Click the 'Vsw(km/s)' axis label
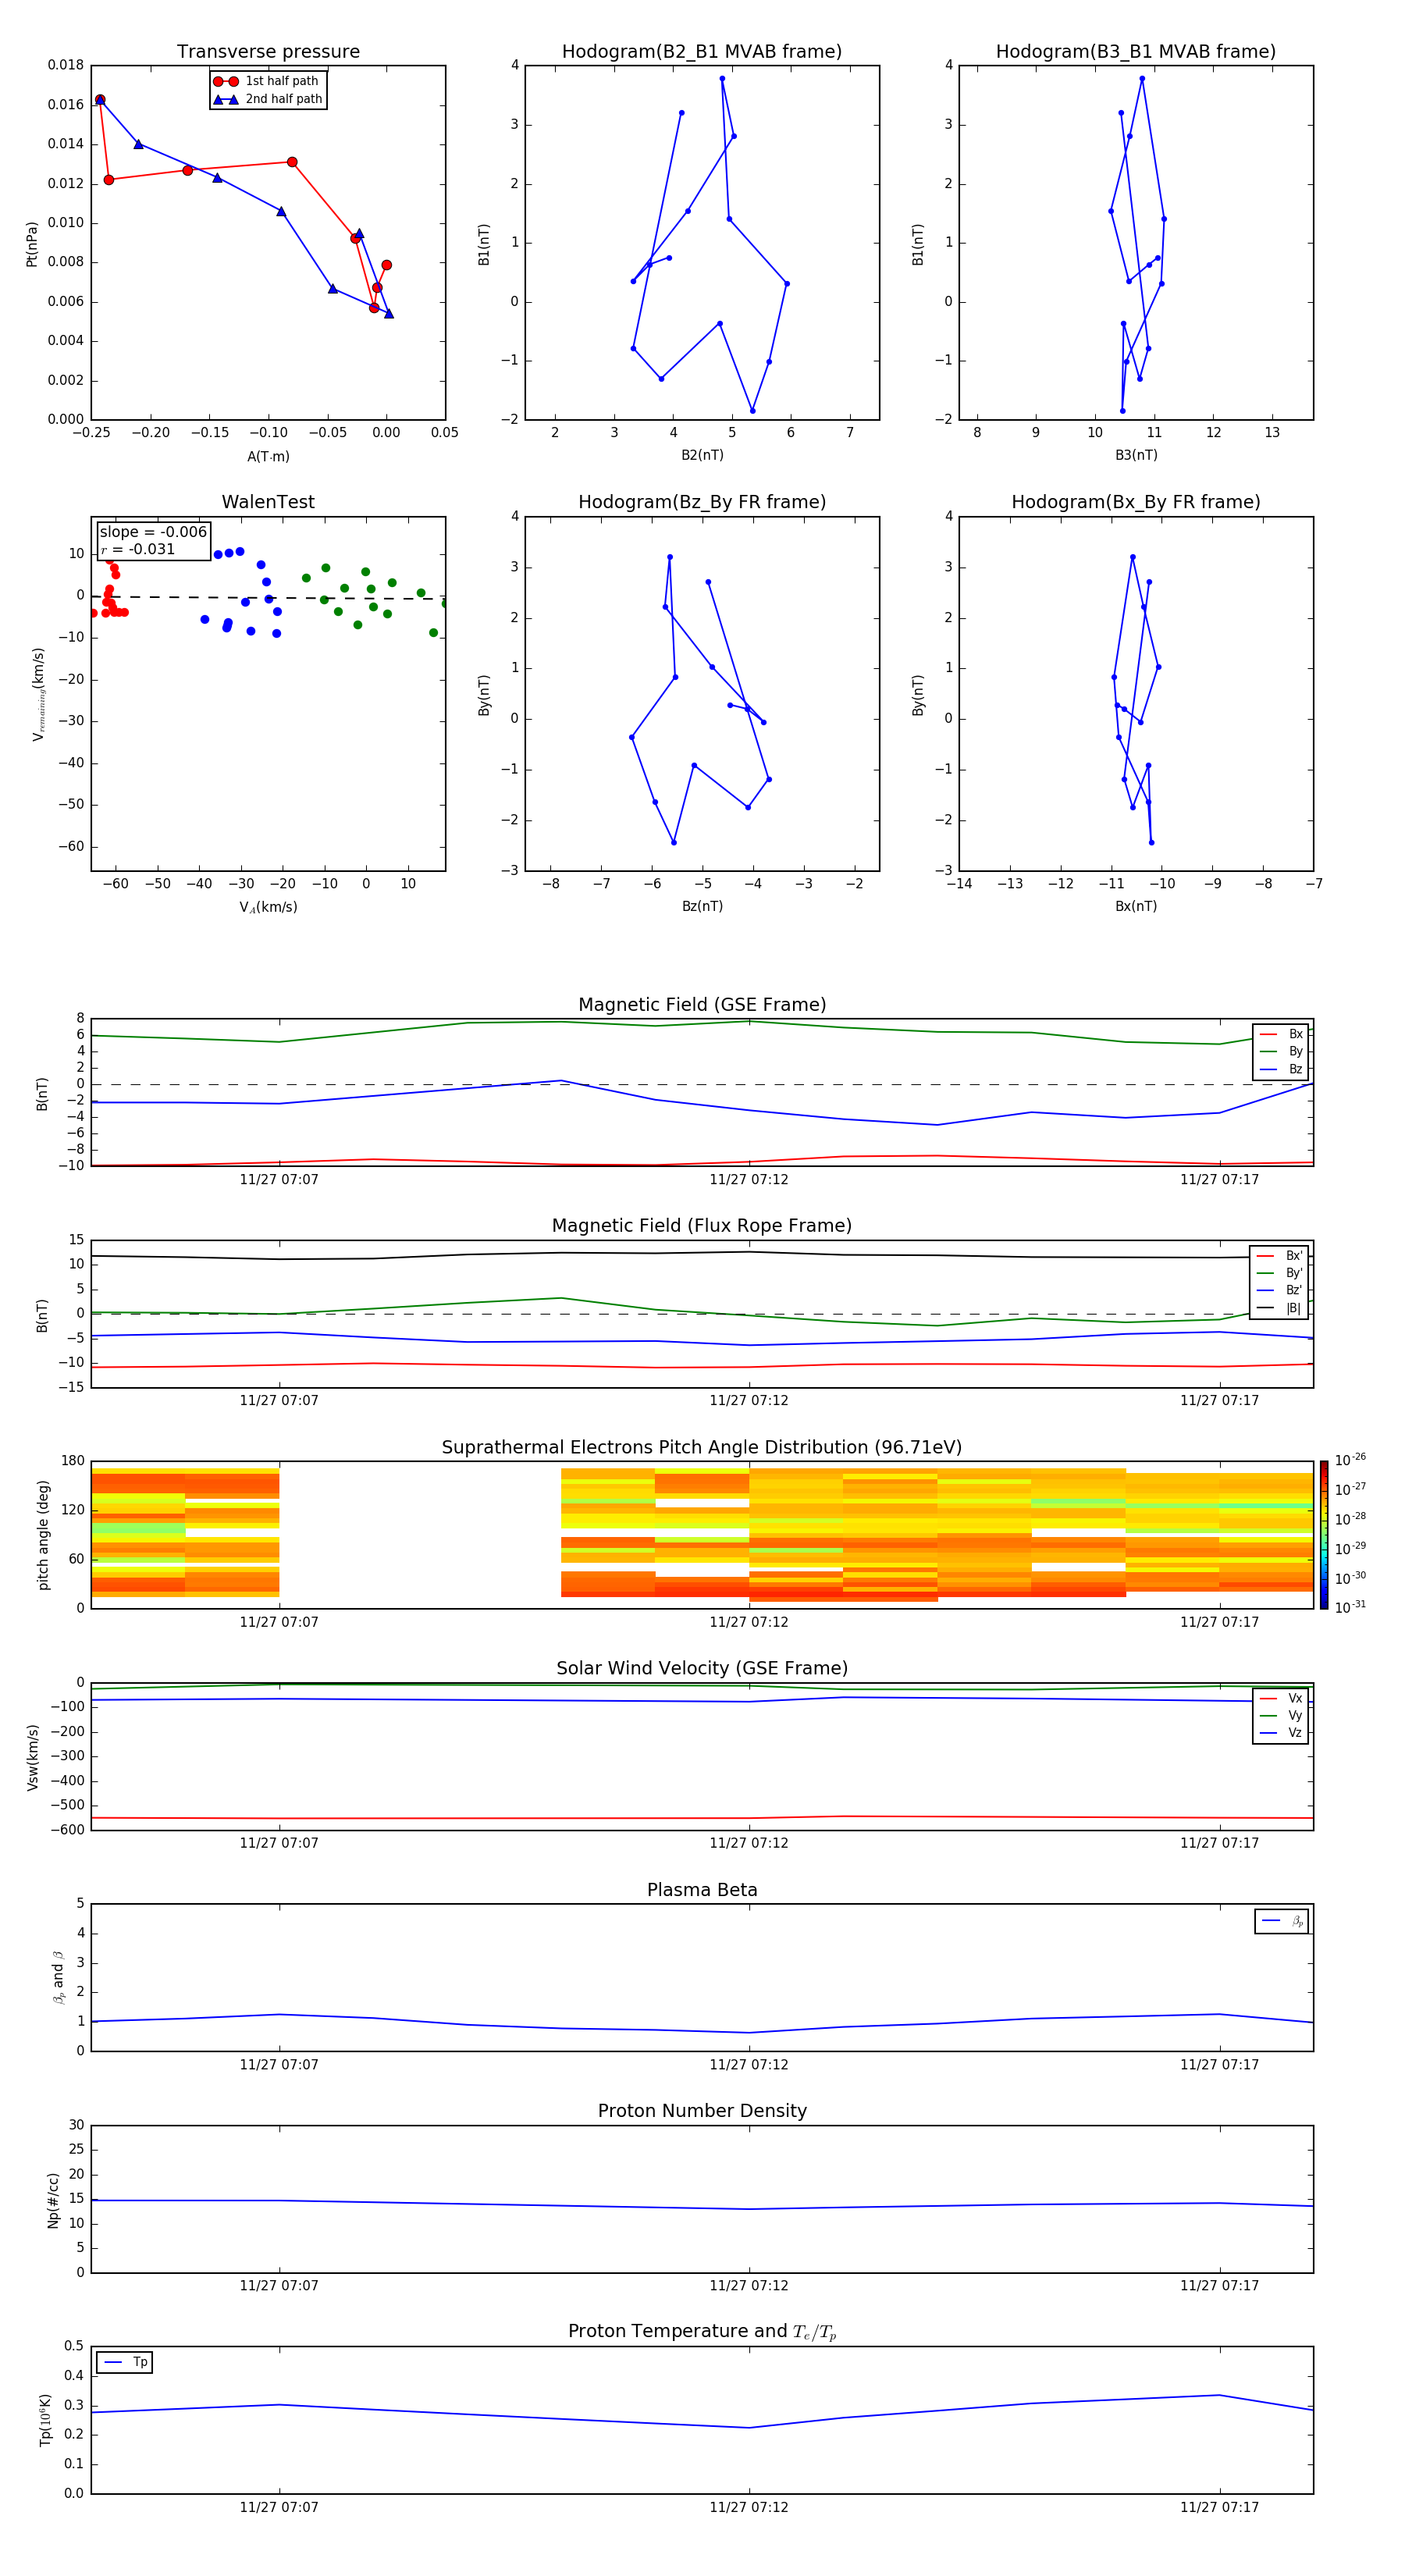Screen dimensions: 1405x2576 tap(32, 1757)
